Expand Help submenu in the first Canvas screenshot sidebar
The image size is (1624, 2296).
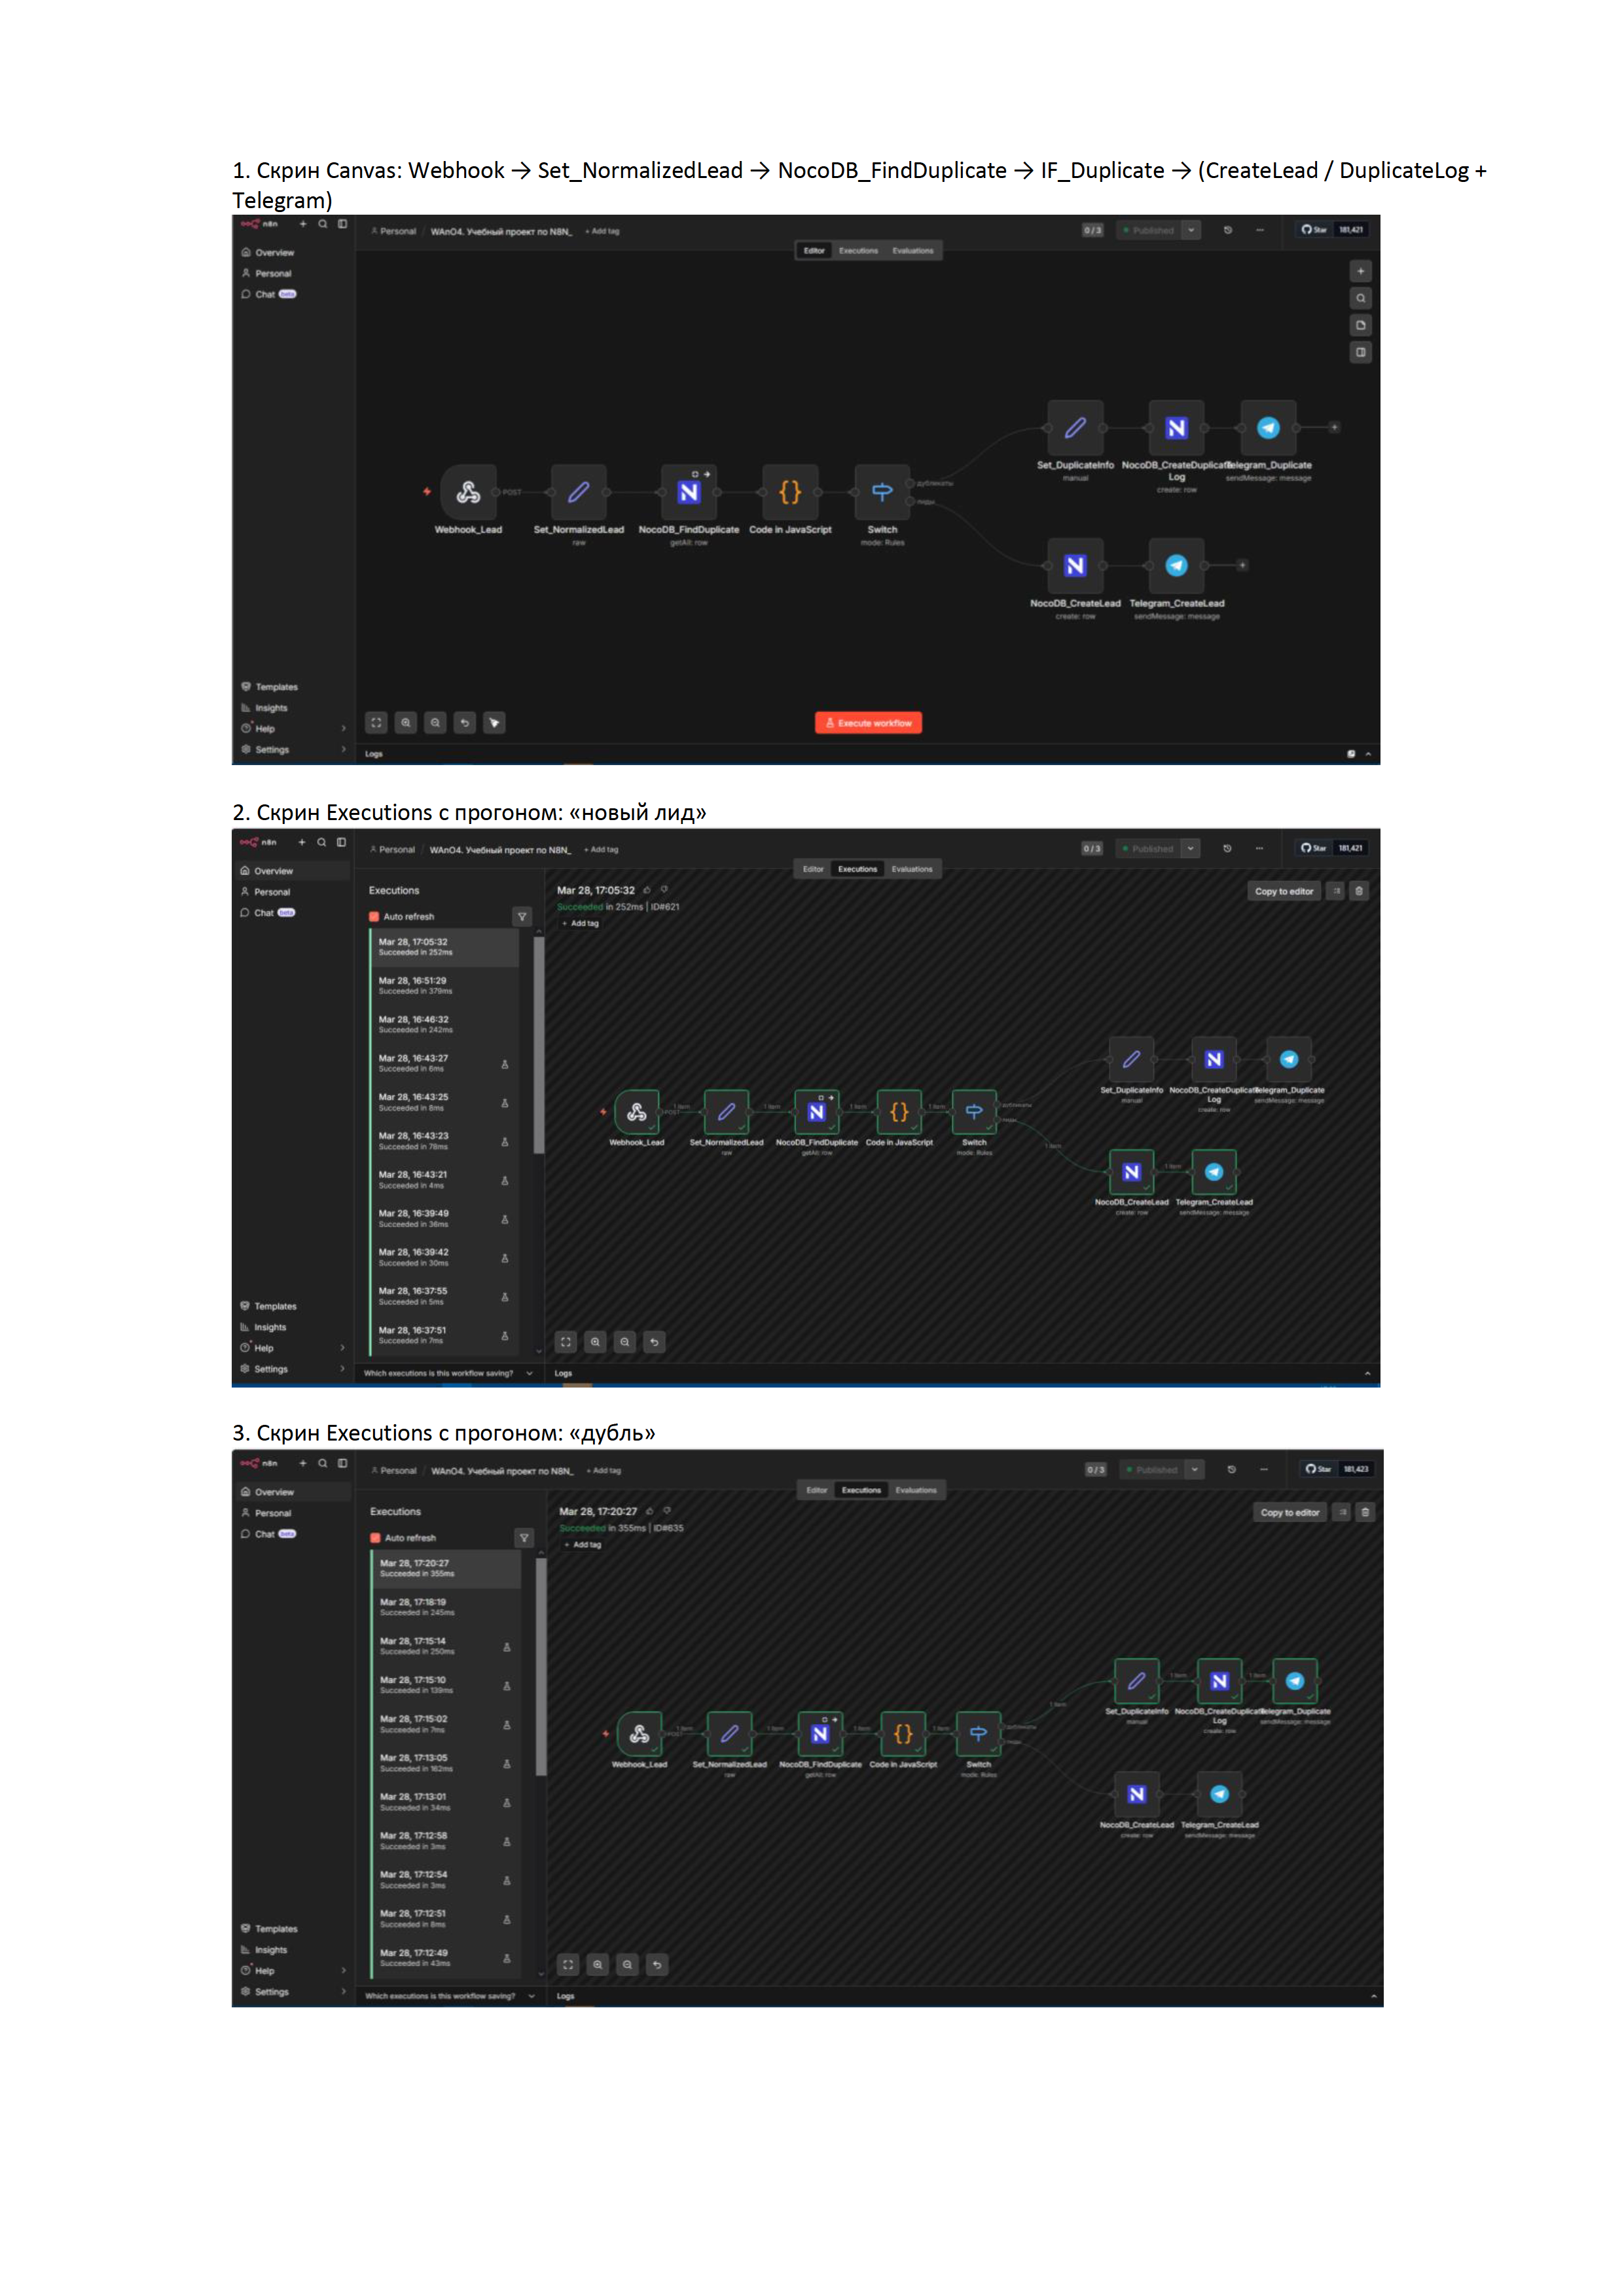[343, 728]
